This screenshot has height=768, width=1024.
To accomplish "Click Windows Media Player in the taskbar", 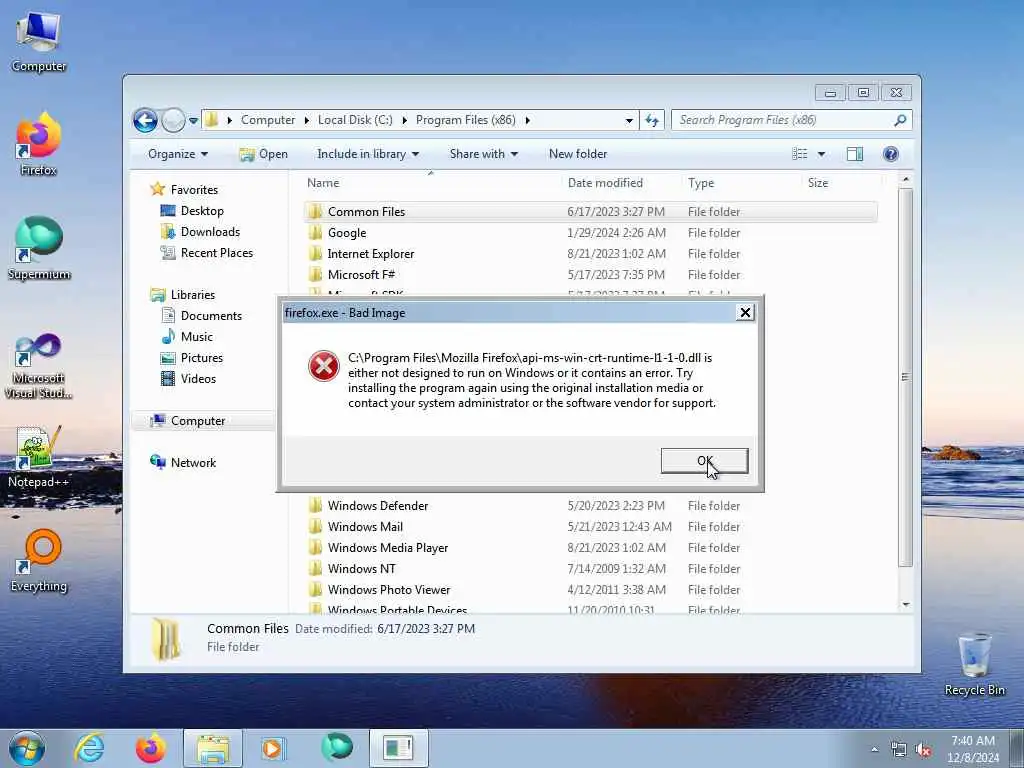I will [273, 748].
